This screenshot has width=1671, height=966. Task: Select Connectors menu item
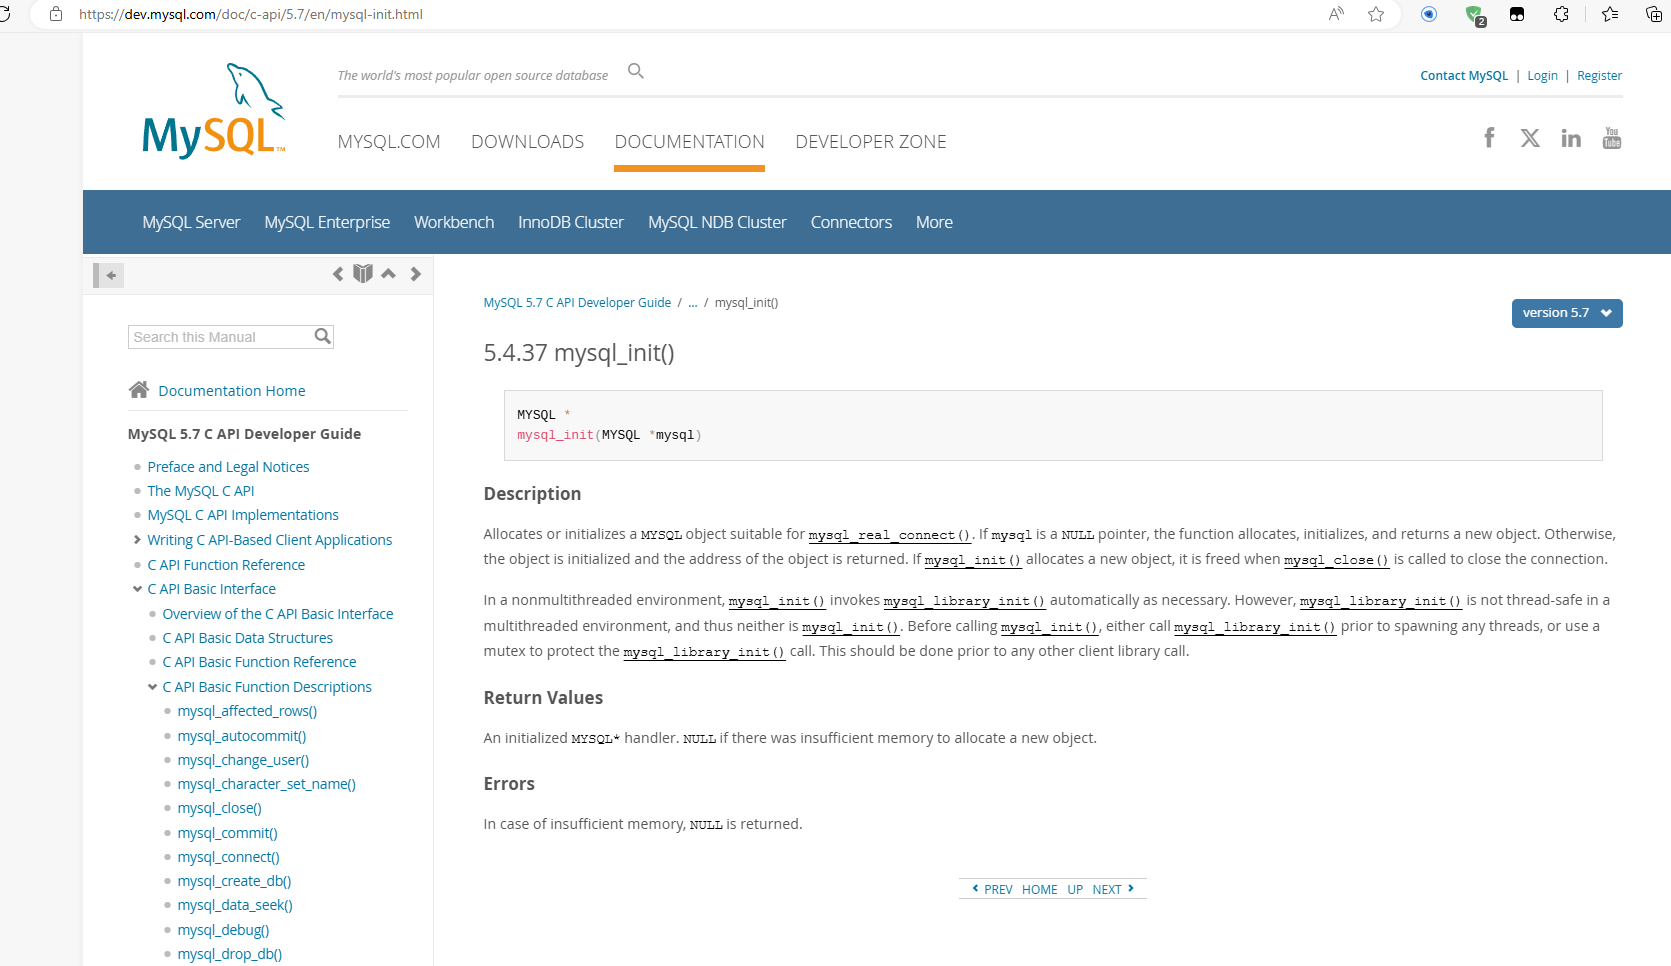pyautogui.click(x=851, y=222)
